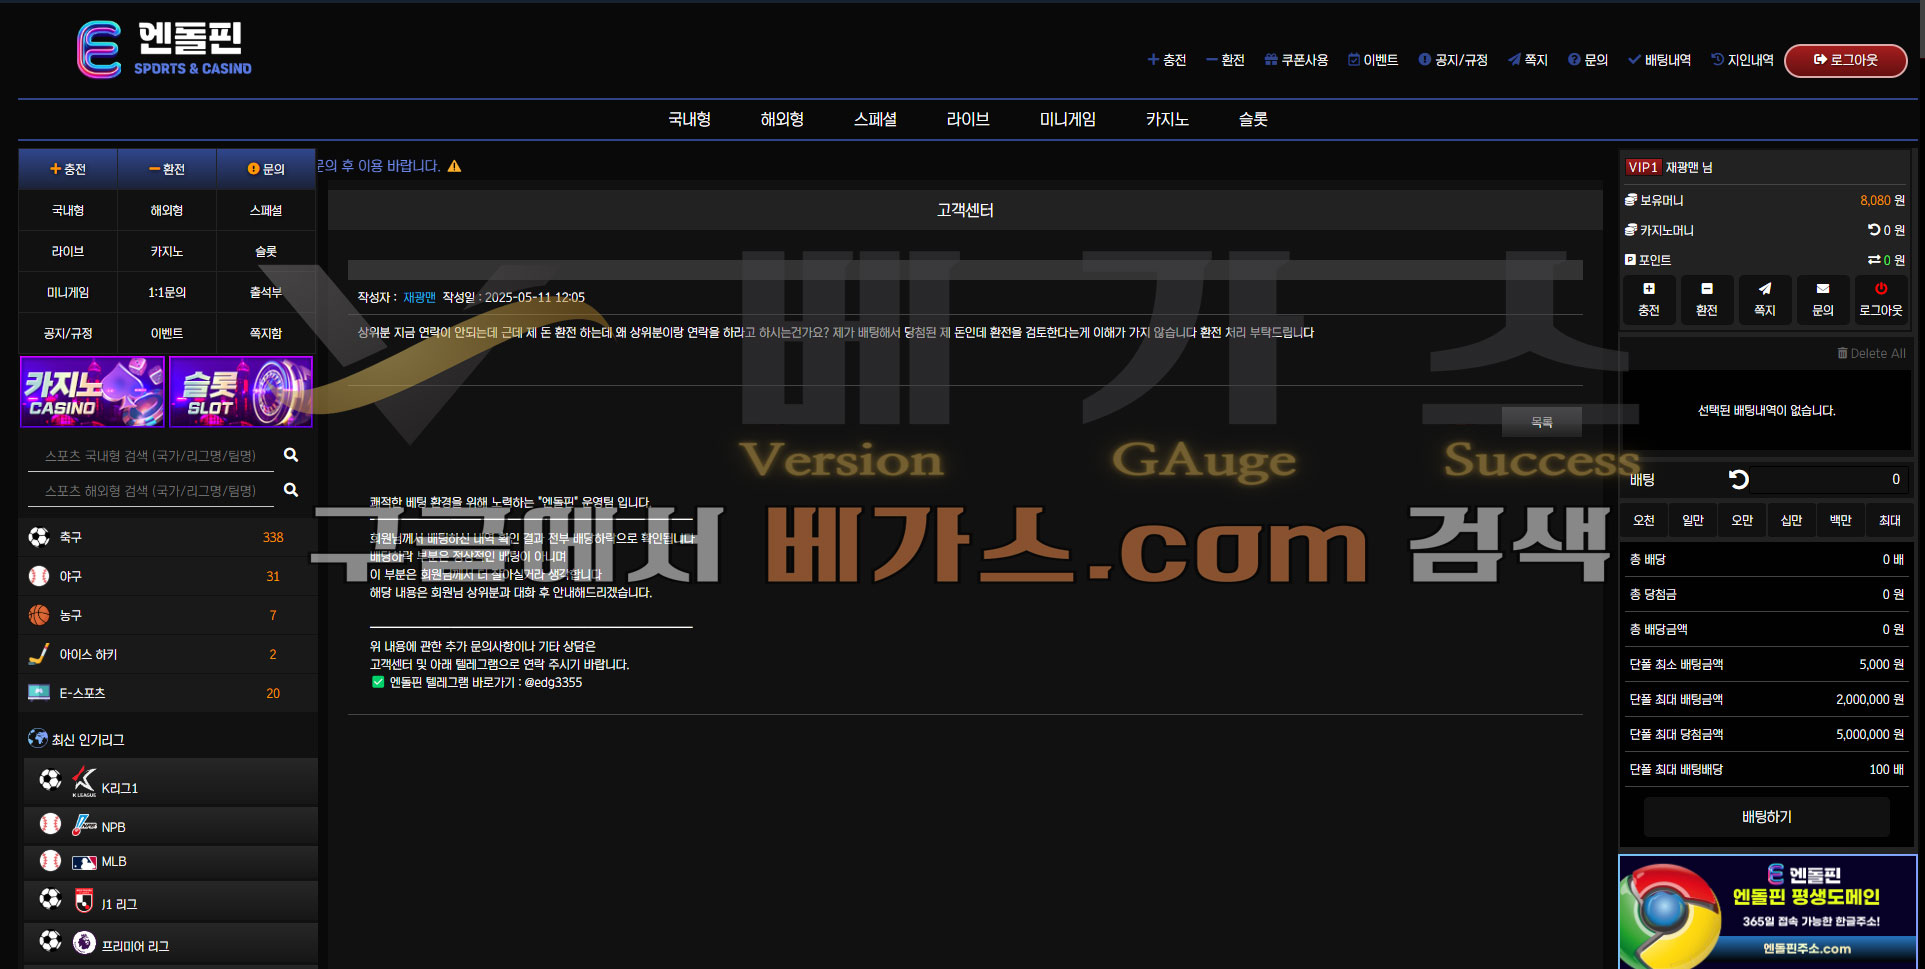Expand the 농구 sport row

pyautogui.click(x=167, y=615)
